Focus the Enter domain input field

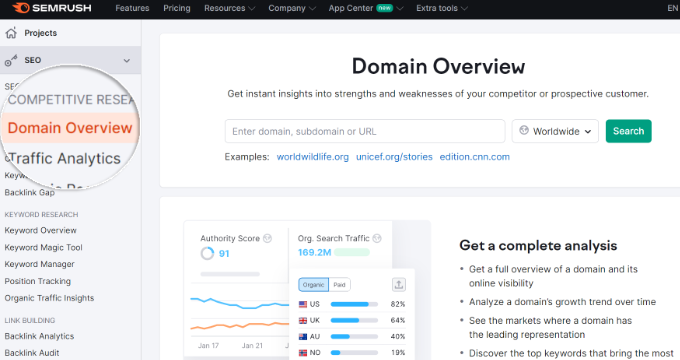pos(365,131)
